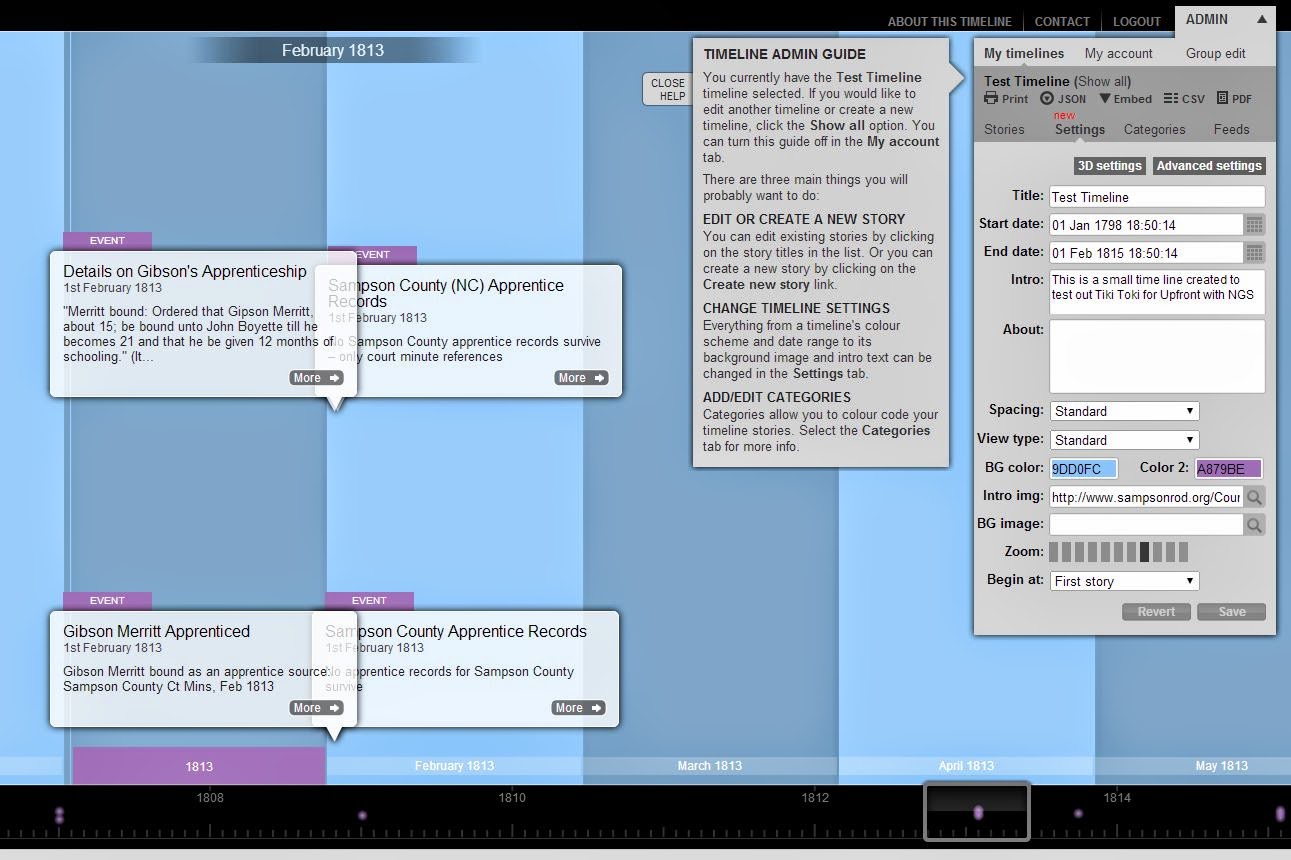Open the Begin at dropdown
This screenshot has width=1291, height=860.
tap(1123, 580)
